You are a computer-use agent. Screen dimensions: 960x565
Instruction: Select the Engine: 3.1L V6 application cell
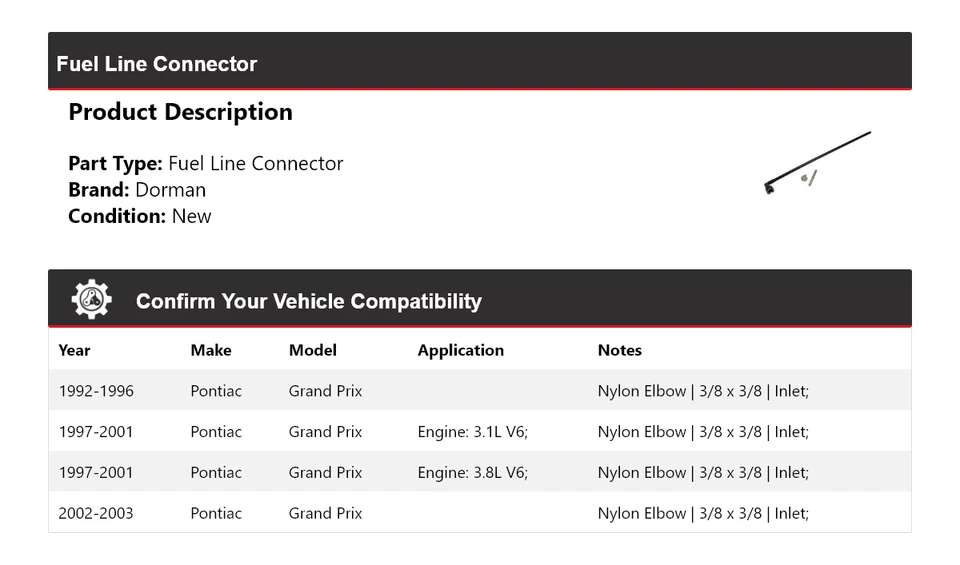click(472, 432)
